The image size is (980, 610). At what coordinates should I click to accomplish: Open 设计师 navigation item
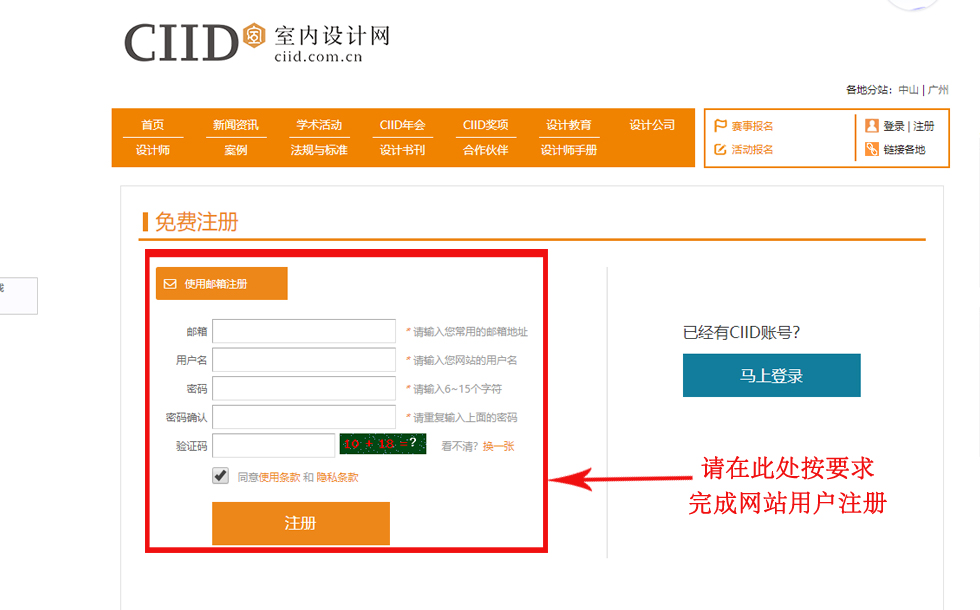pos(152,150)
